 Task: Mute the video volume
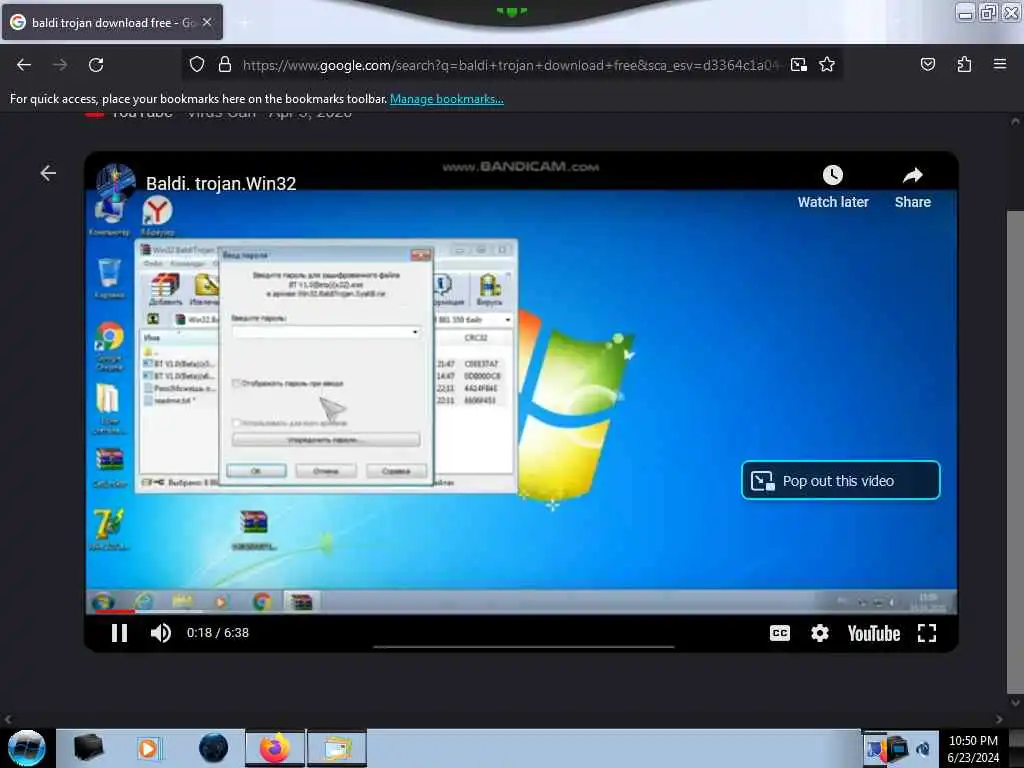tap(161, 633)
